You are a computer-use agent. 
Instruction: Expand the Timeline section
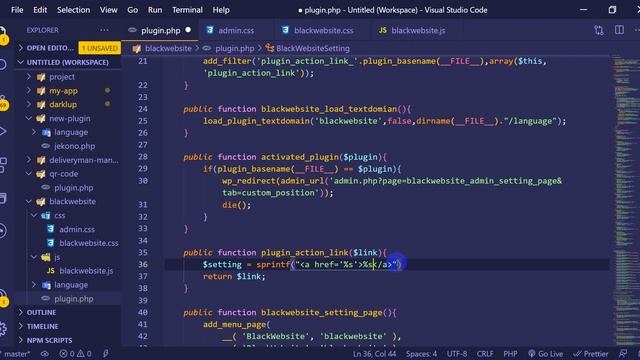42,326
